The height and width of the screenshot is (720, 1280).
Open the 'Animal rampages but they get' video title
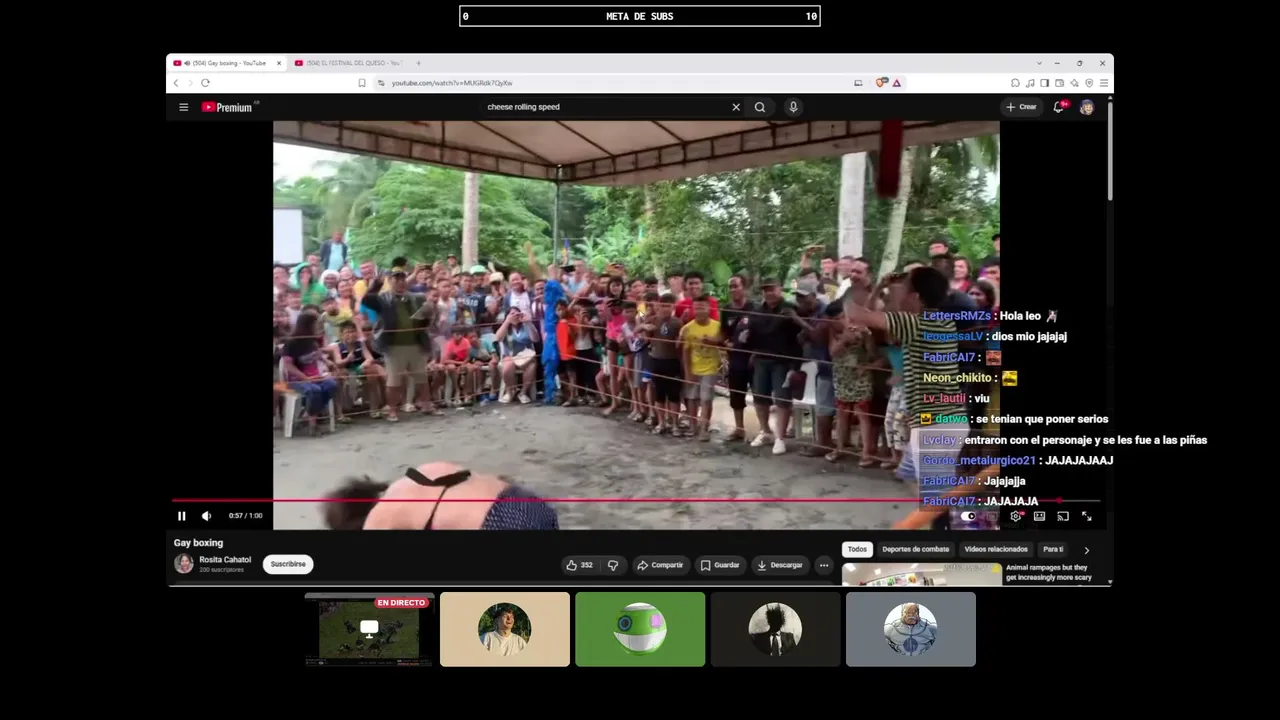pyautogui.click(x=1049, y=572)
